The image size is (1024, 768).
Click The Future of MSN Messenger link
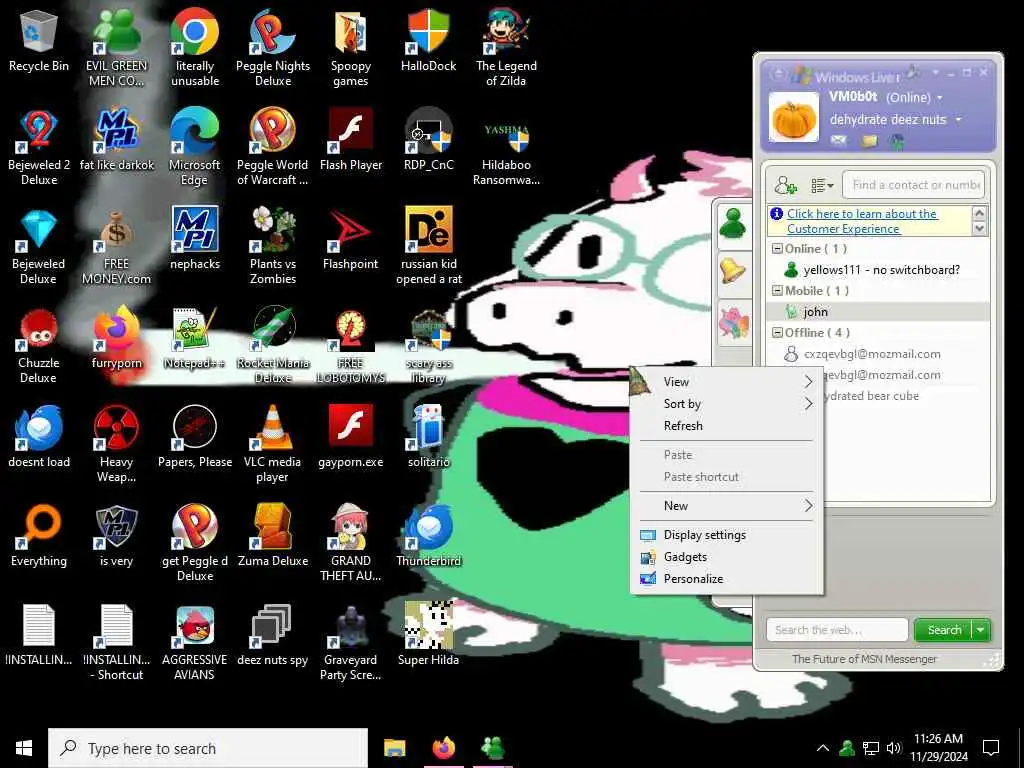click(864, 659)
